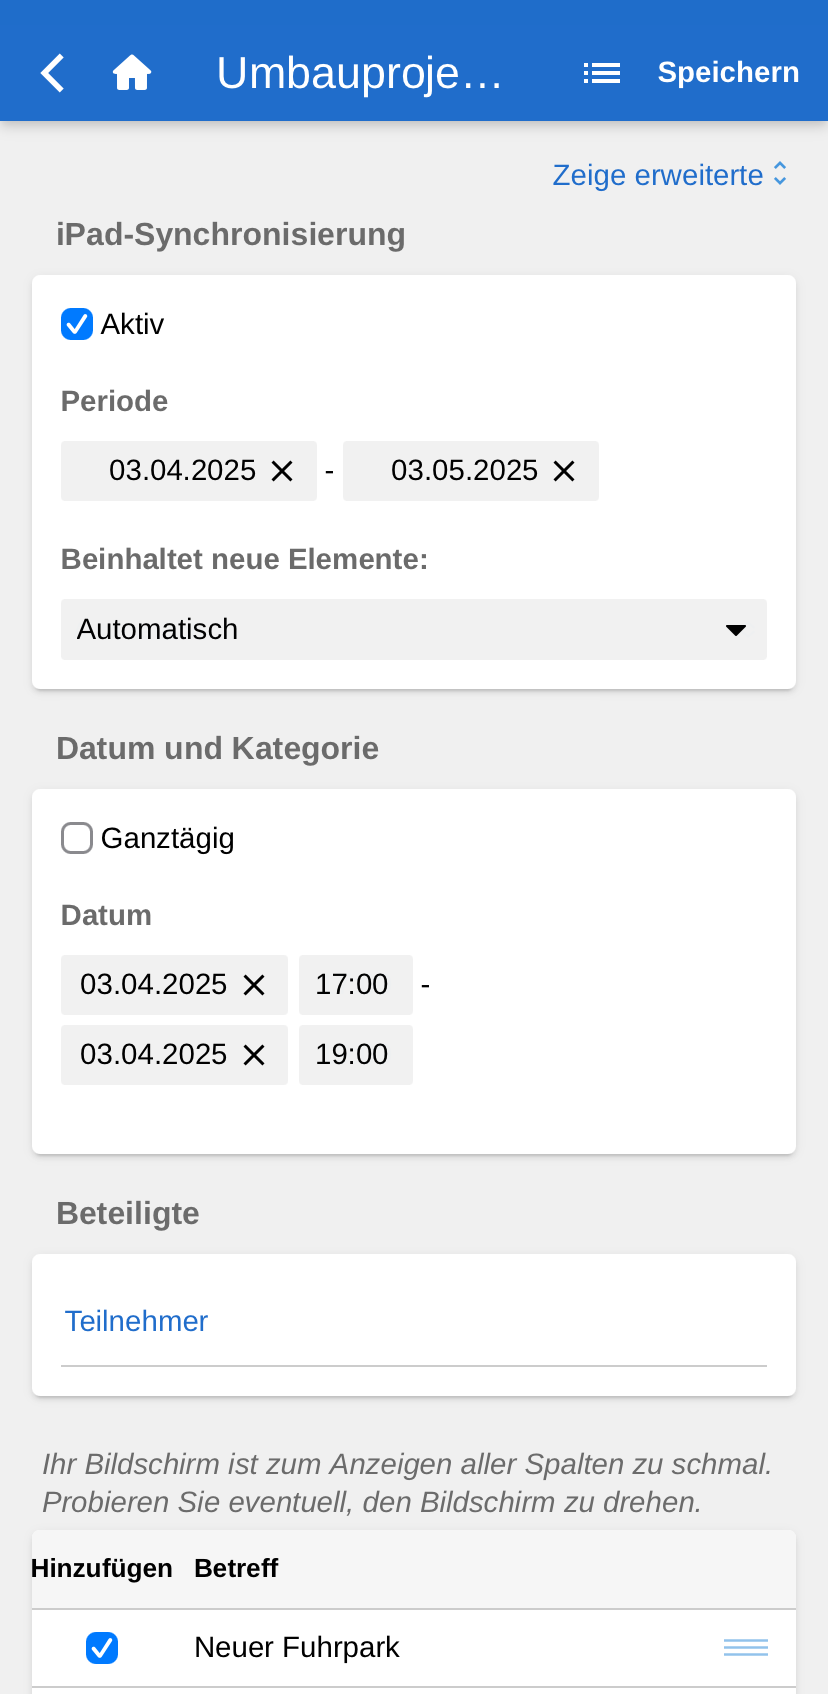This screenshot has height=1694, width=828.
Task: Open the list menu icon in header
Action: click(602, 73)
